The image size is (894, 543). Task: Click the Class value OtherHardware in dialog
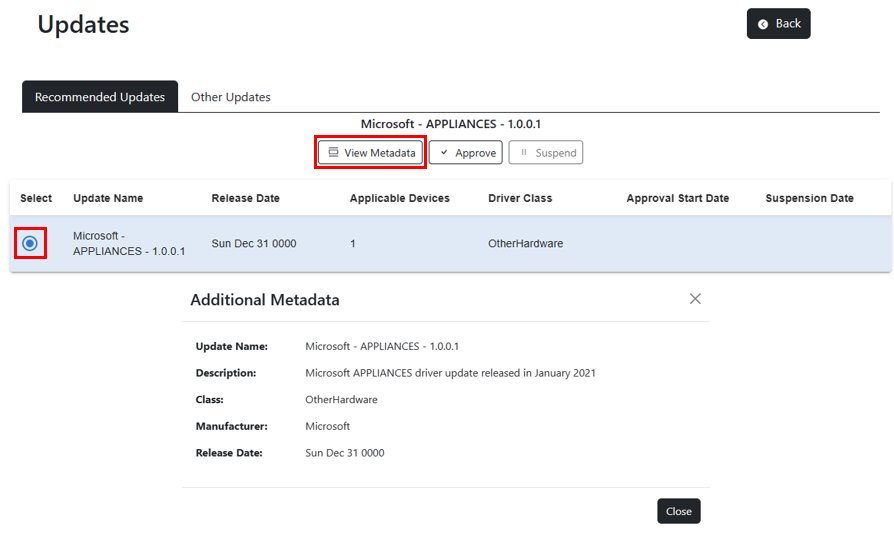[341, 400]
